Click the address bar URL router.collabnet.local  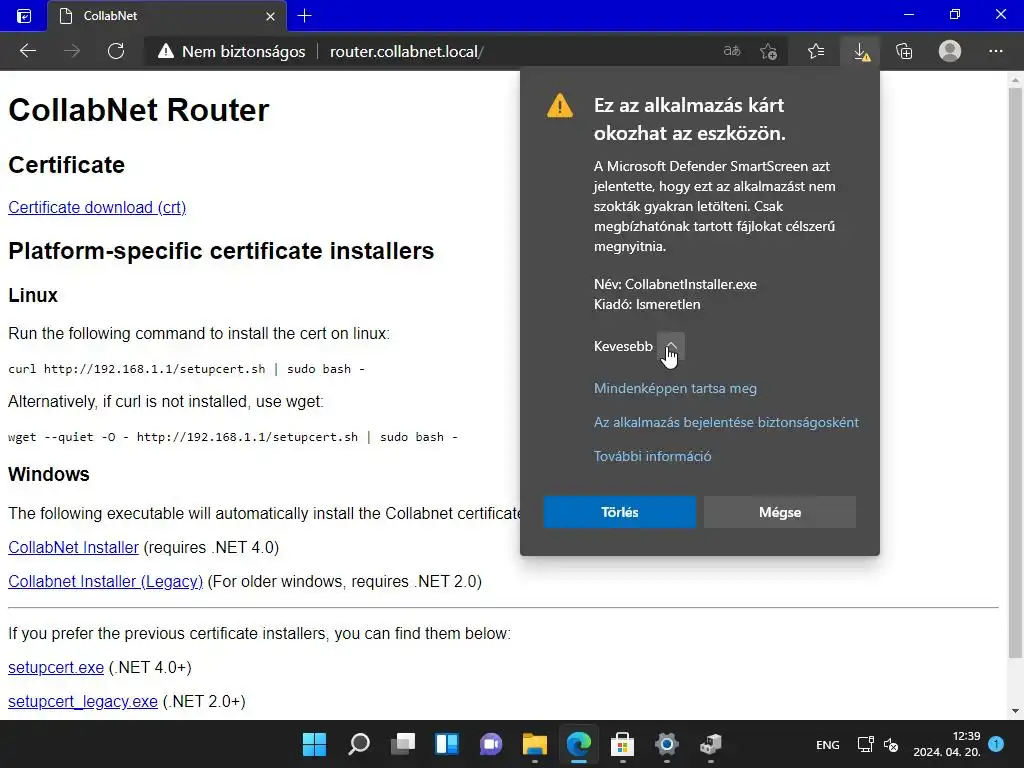click(406, 52)
